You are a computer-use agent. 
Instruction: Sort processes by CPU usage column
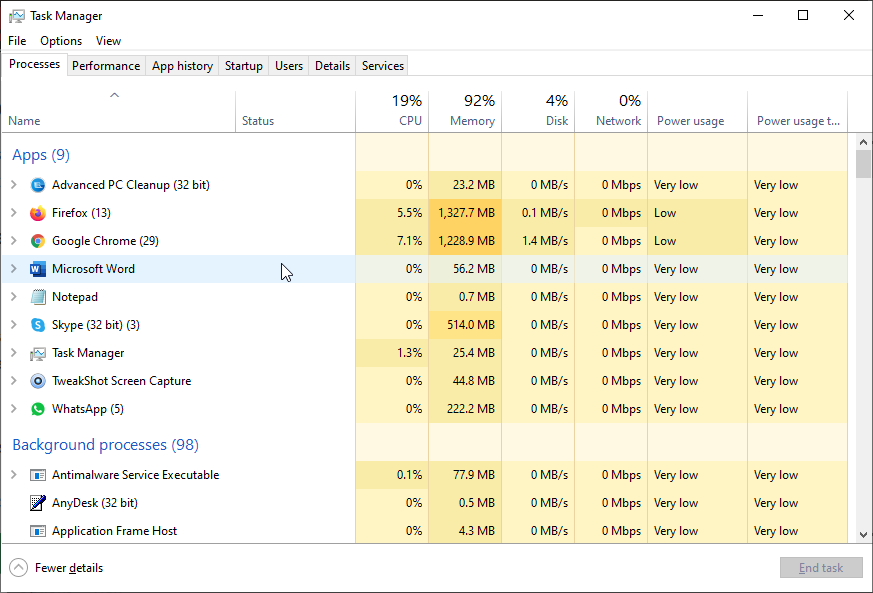tap(392, 112)
